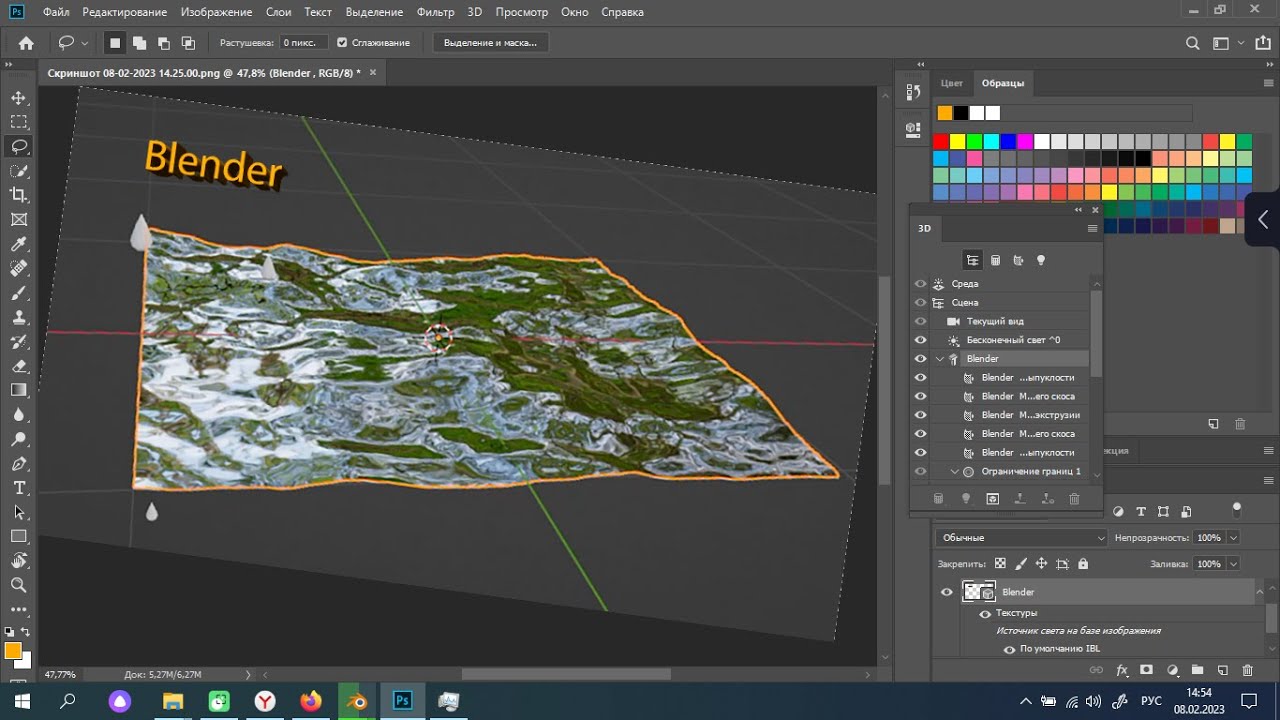1280x720 pixels.
Task: Click the foreground orange color box
Action: pyautogui.click(x=13, y=651)
